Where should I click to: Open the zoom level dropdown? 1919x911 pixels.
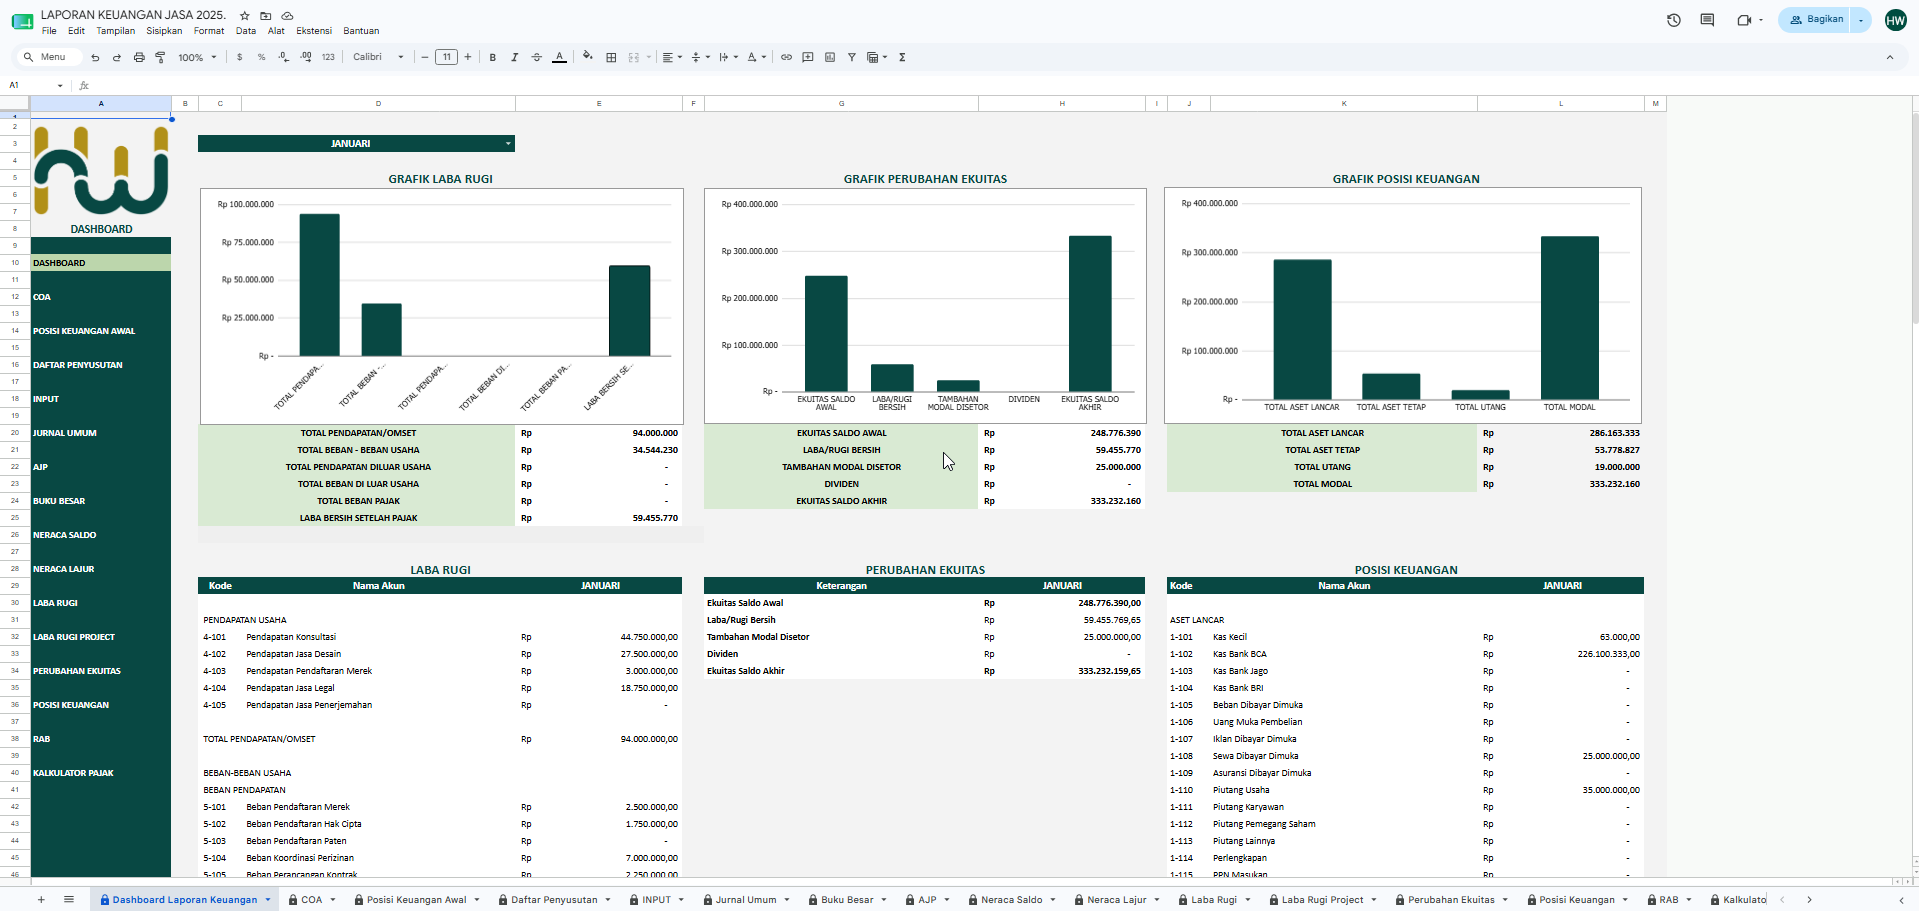tap(197, 57)
